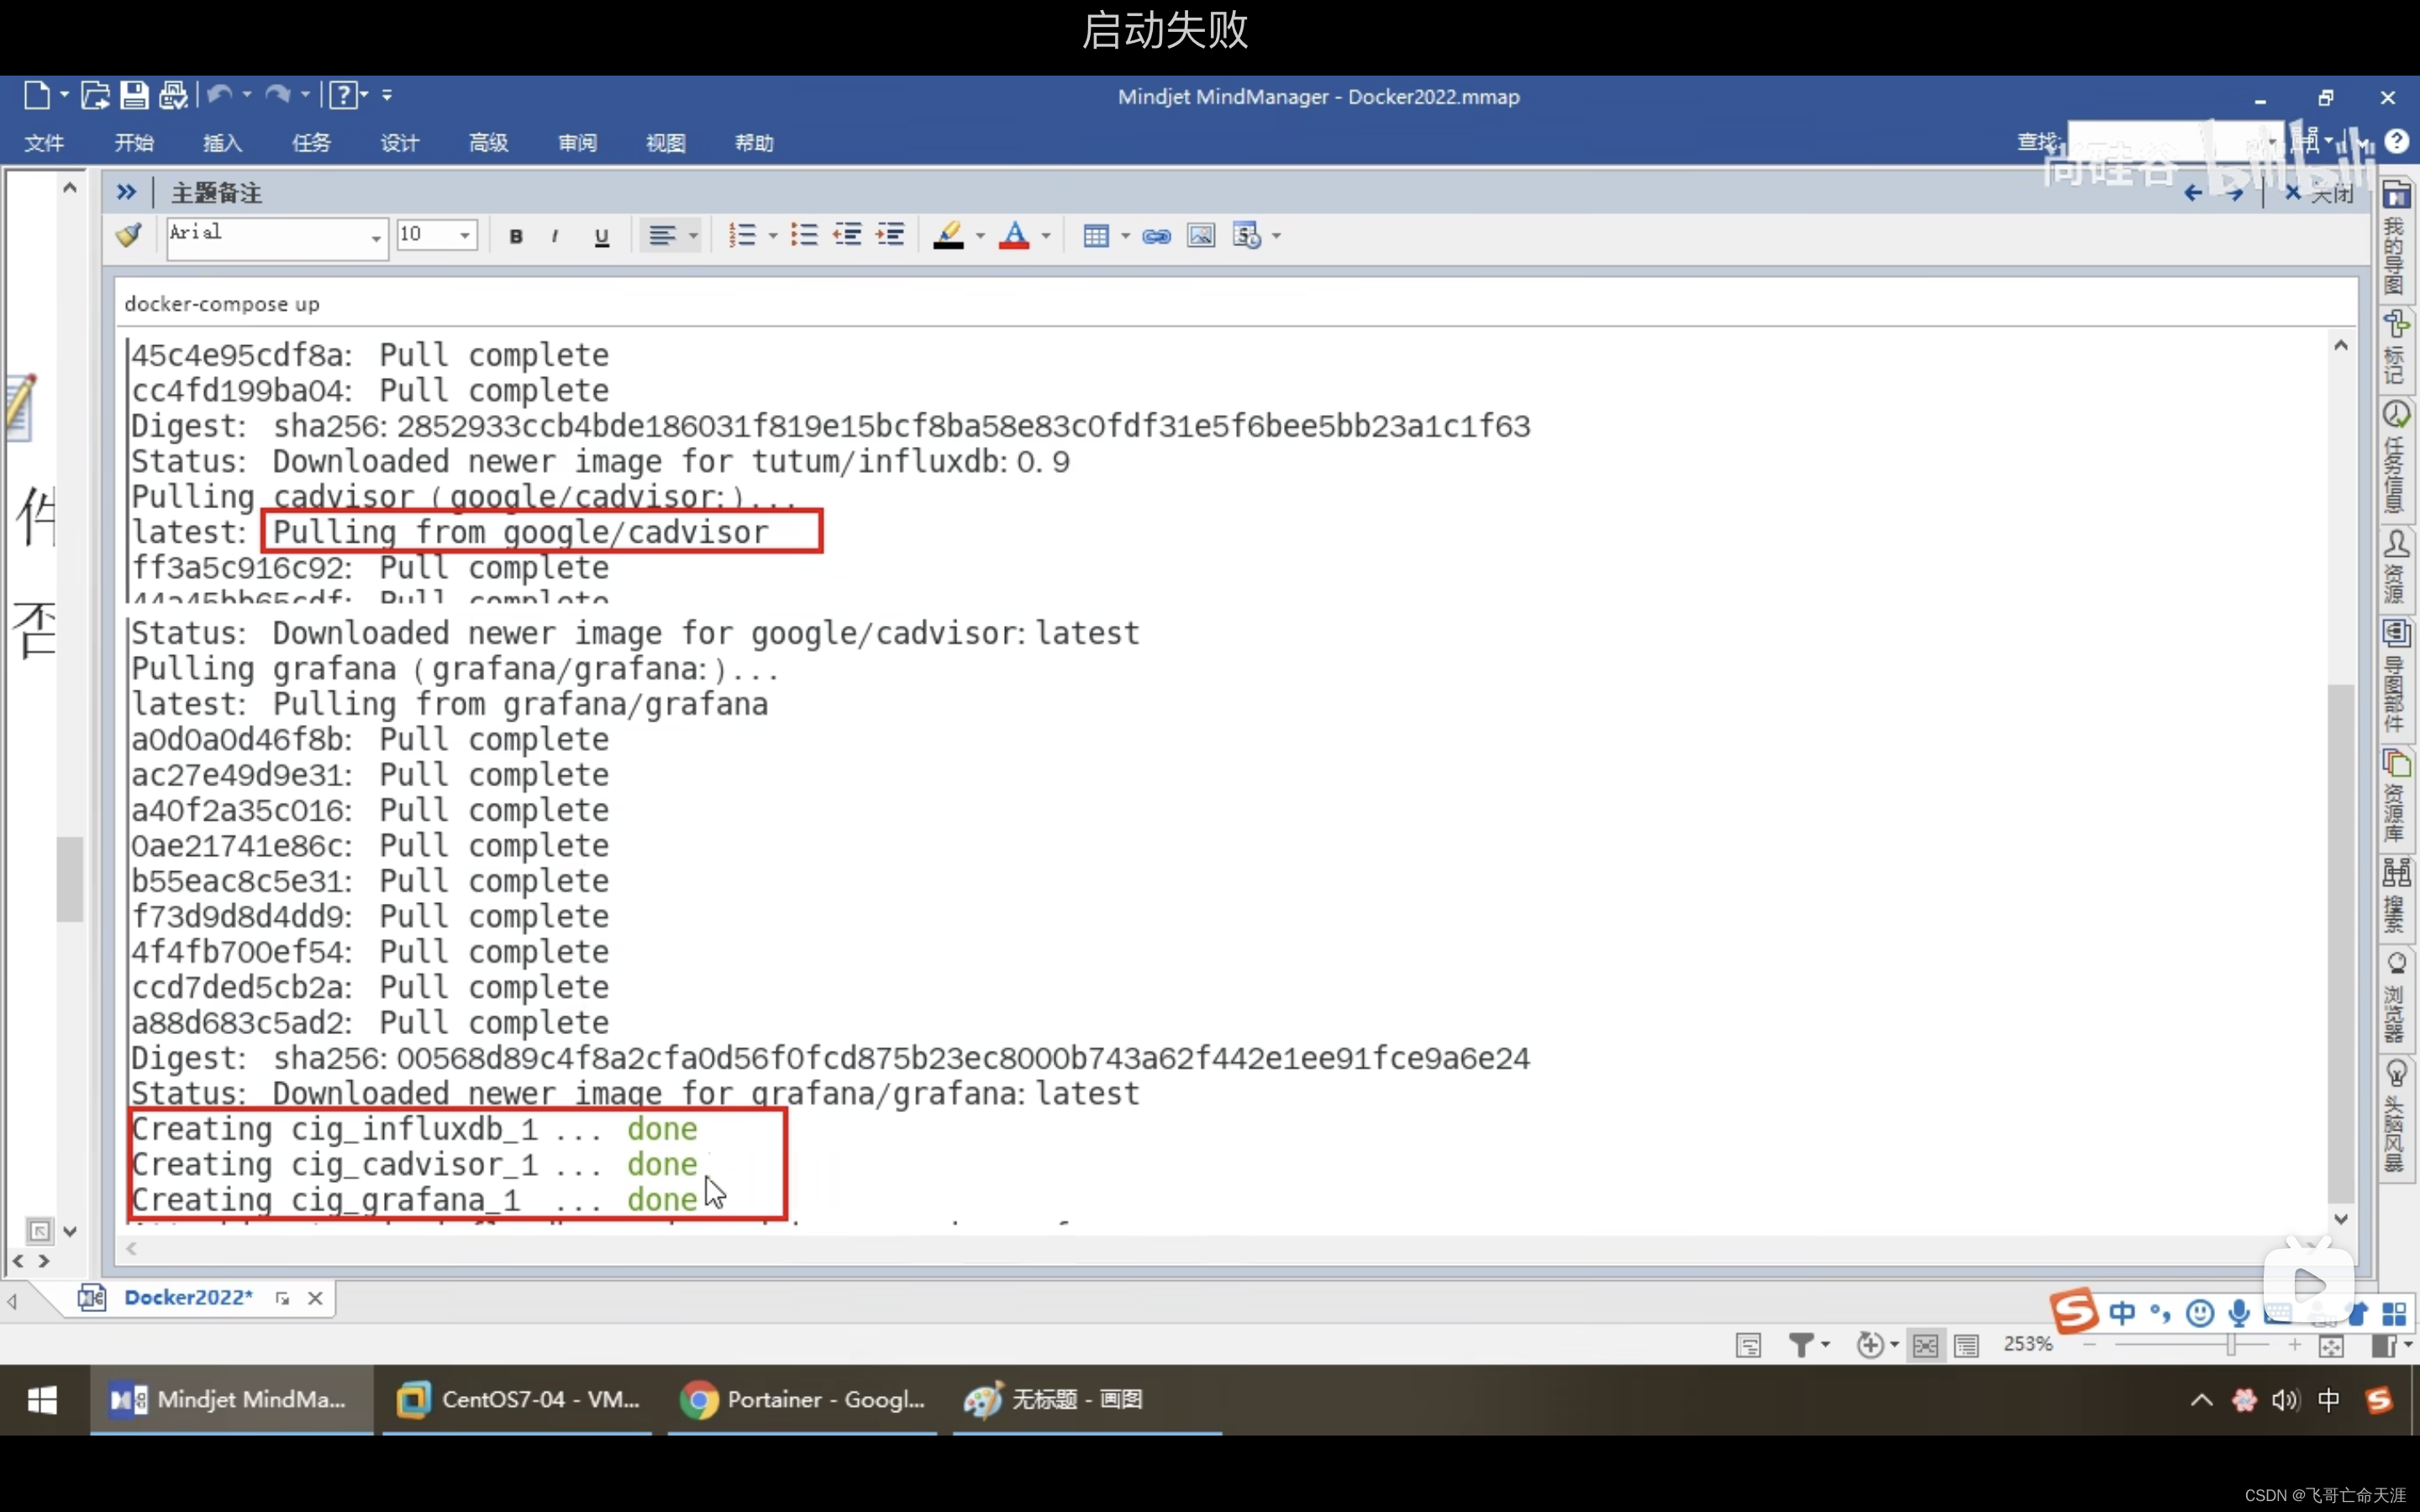The image size is (2420, 1512).
Task: Open Portainer Chrome window from taskbar
Action: click(802, 1399)
